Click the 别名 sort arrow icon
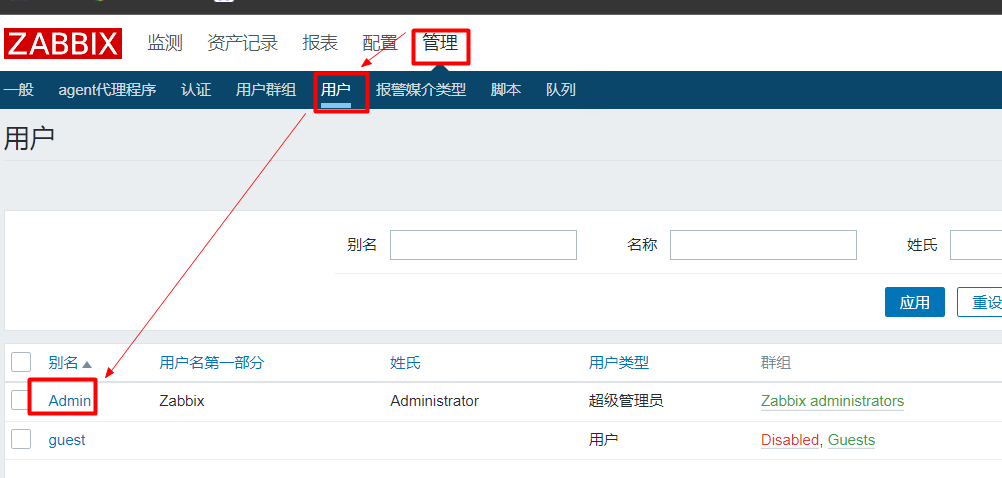Image resolution: width=1002 pixels, height=478 pixels. click(87, 364)
